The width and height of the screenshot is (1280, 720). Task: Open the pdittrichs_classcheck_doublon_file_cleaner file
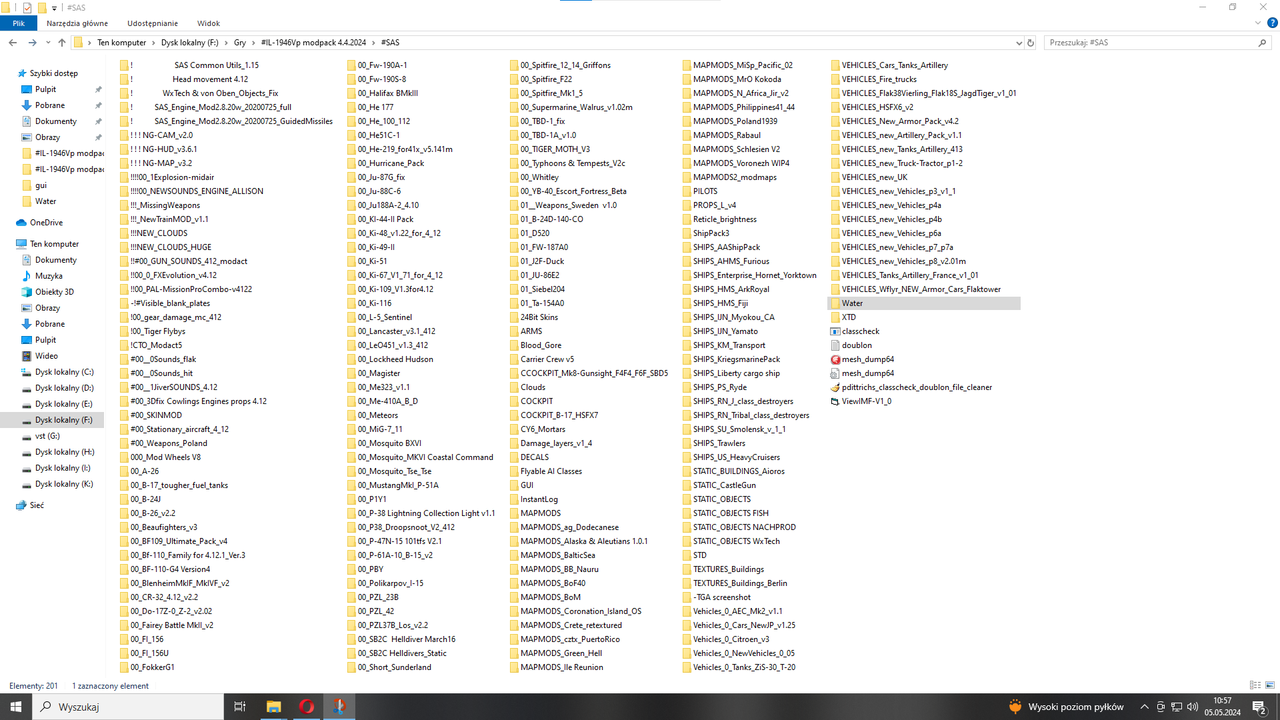[x=910, y=387]
